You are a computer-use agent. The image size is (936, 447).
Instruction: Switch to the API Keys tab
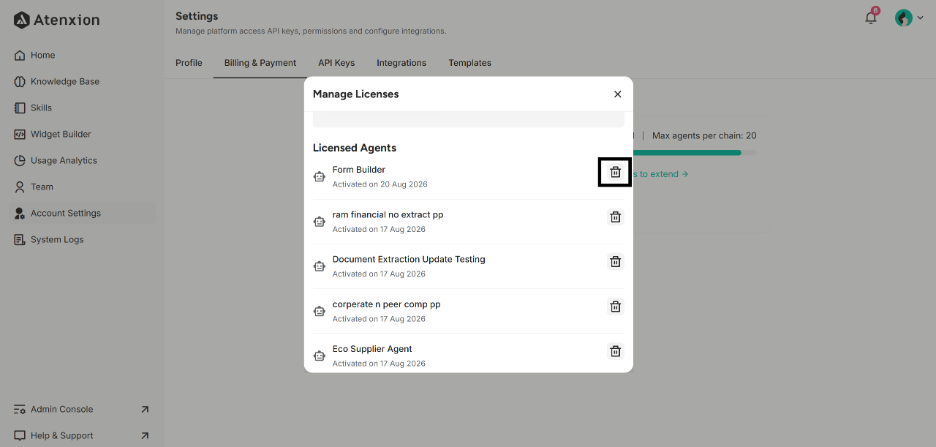[336, 63]
